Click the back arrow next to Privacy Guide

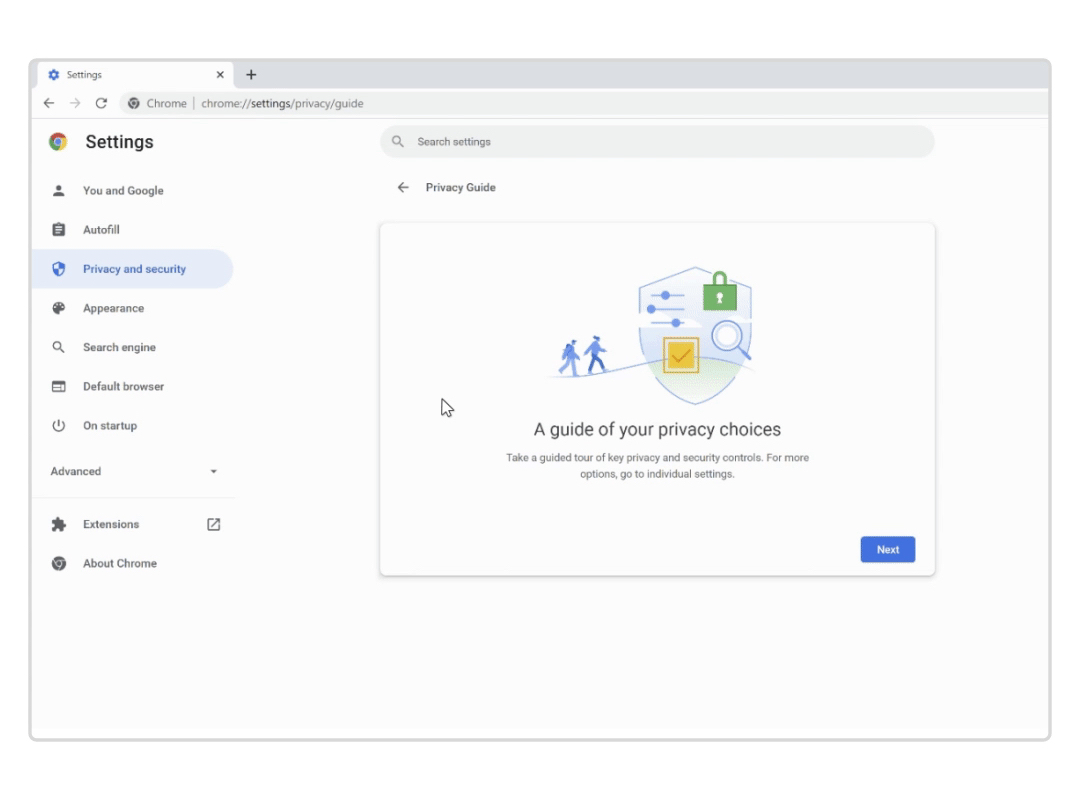click(x=403, y=187)
